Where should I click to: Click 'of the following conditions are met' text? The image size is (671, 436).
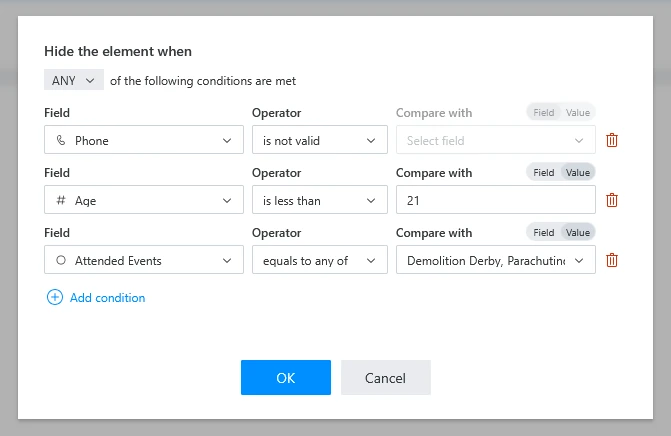coord(203,81)
